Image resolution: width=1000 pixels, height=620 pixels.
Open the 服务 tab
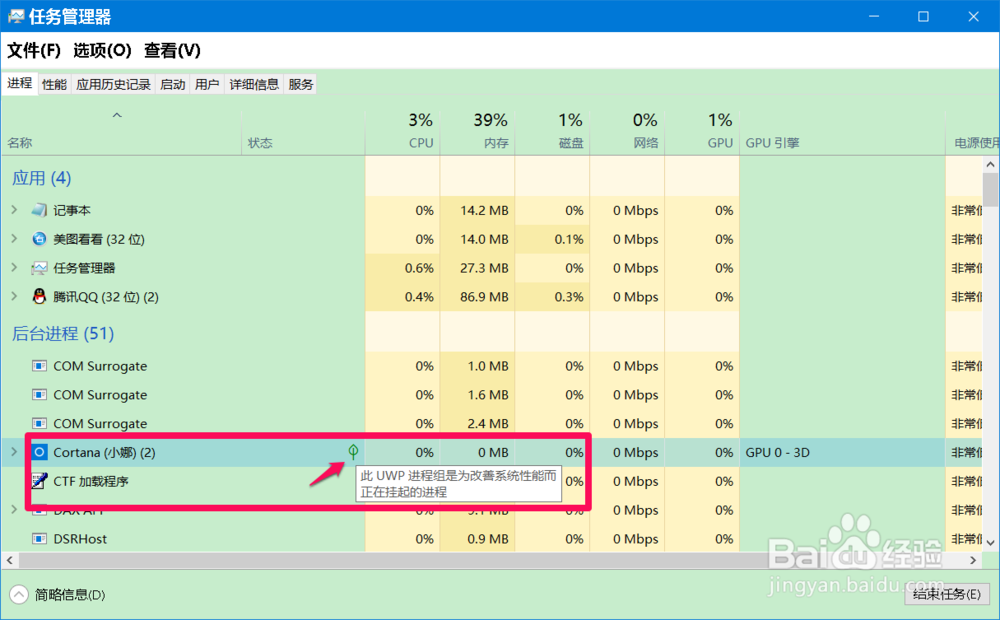tap(301, 84)
